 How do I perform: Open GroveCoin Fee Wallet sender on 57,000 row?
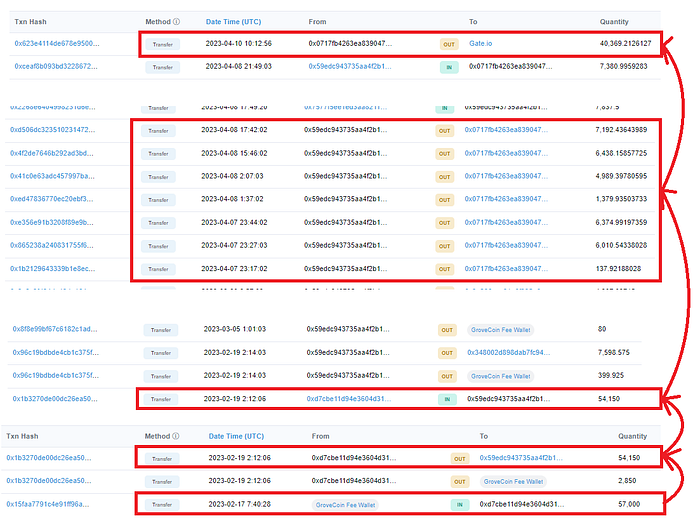coord(345,505)
